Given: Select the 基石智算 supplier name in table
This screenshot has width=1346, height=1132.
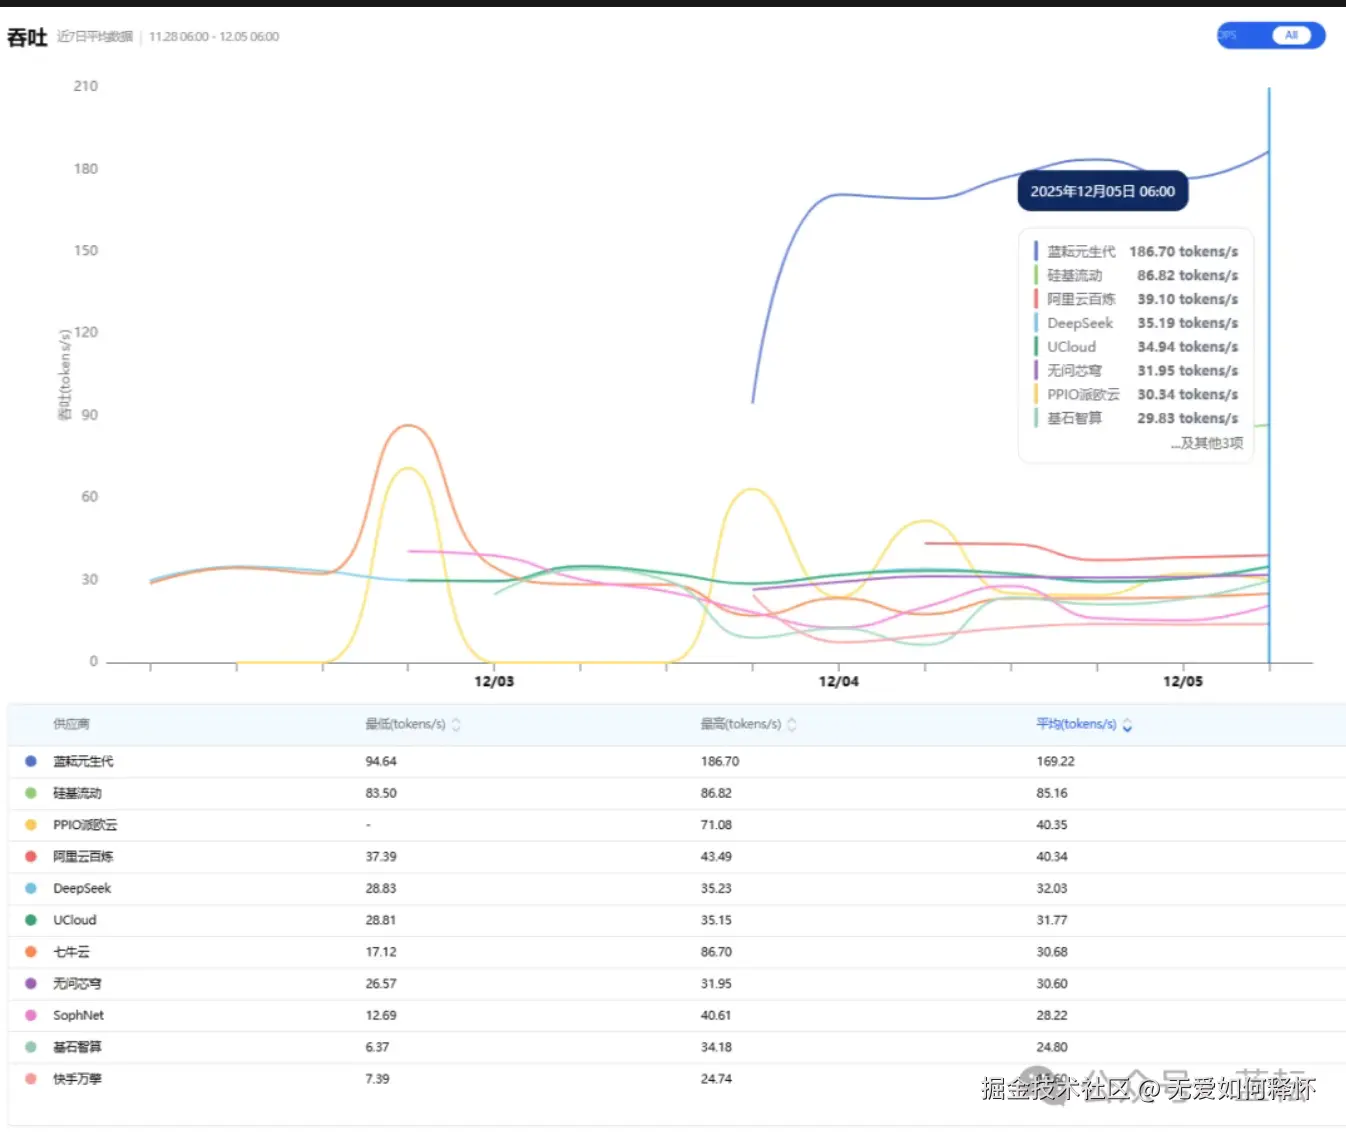Looking at the screenshot, I should click(x=77, y=1047).
